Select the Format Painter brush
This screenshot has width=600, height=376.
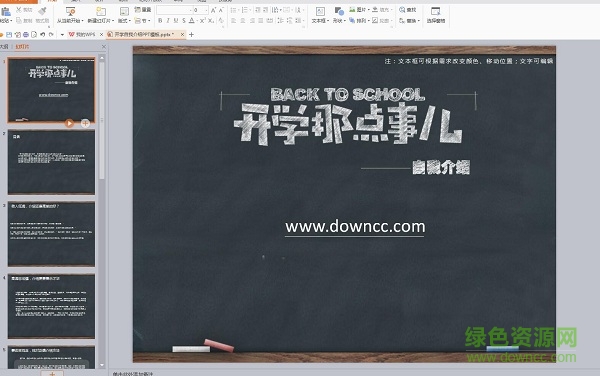tap(42, 11)
